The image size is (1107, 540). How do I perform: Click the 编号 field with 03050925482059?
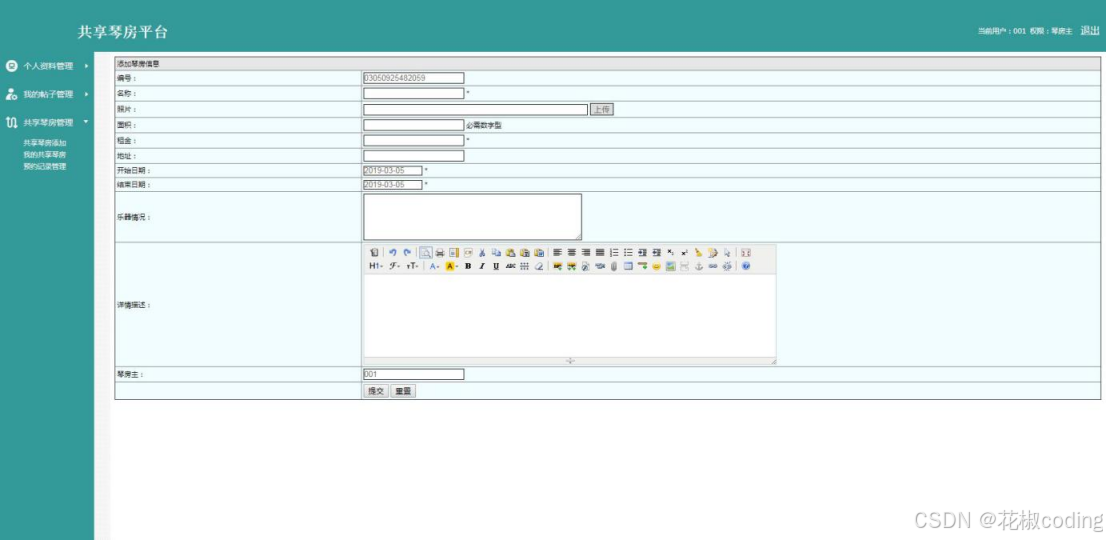click(414, 78)
